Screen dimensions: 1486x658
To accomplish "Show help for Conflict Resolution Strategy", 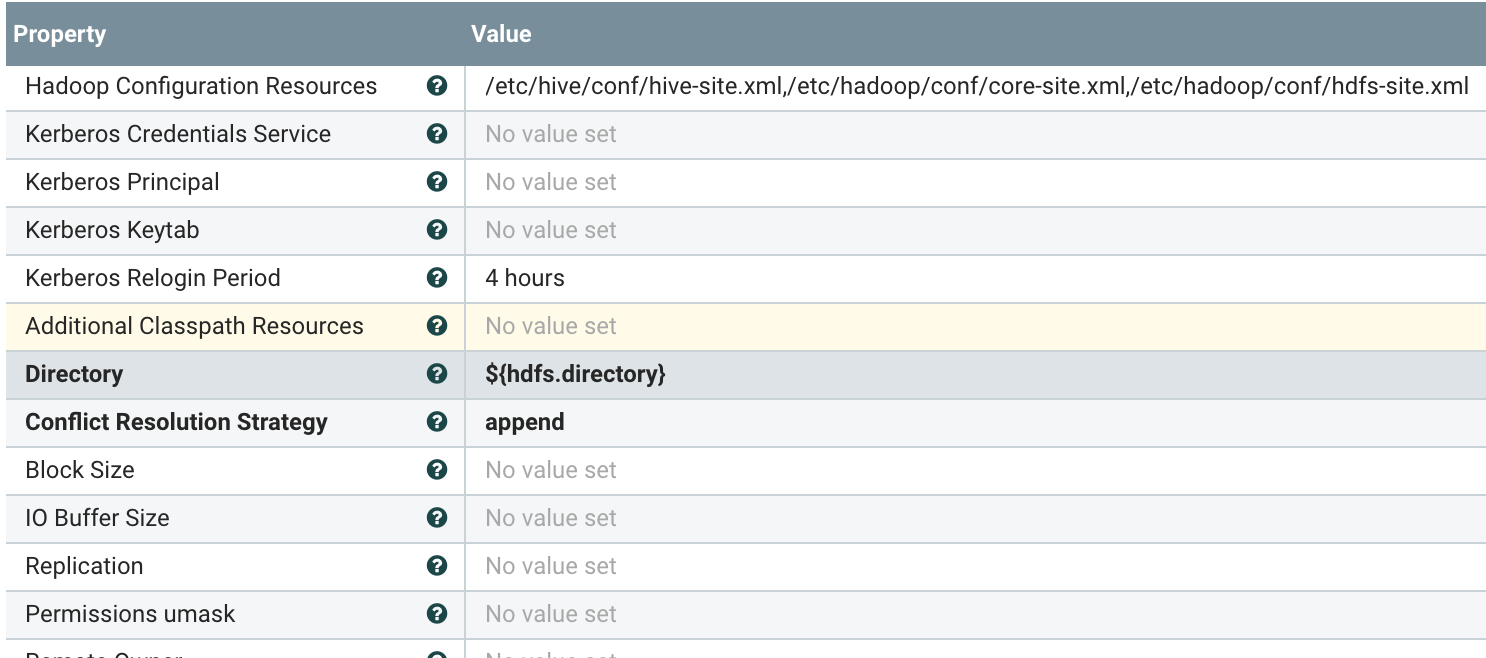I will 436,422.
